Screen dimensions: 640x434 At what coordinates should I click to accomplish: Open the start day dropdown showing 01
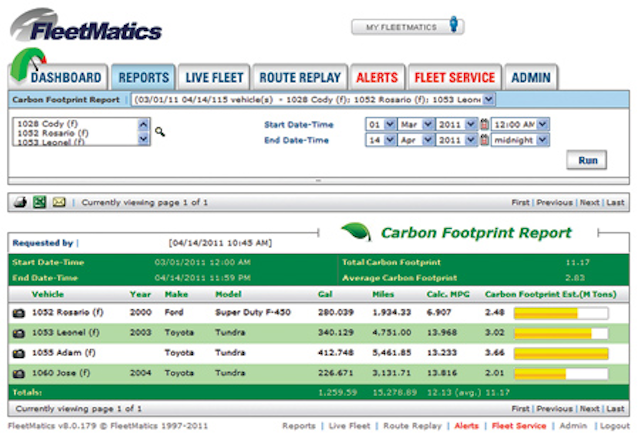tap(380, 124)
